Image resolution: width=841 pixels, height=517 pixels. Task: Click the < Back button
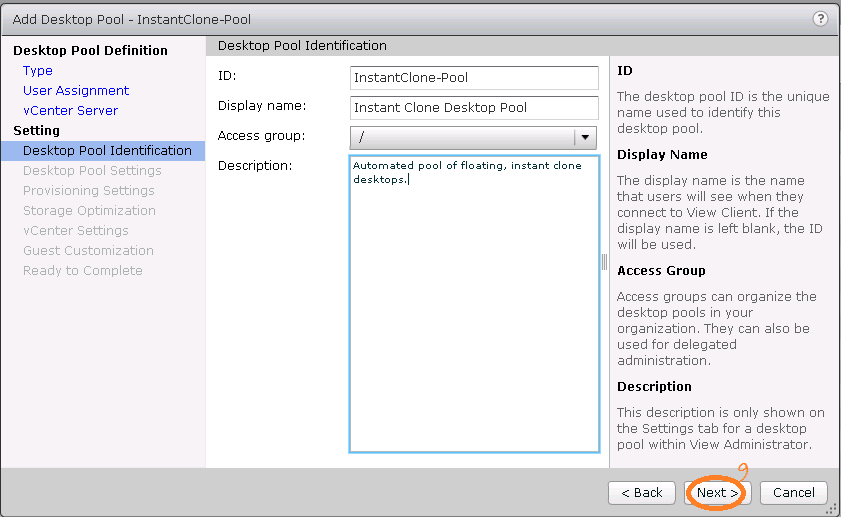coord(642,493)
